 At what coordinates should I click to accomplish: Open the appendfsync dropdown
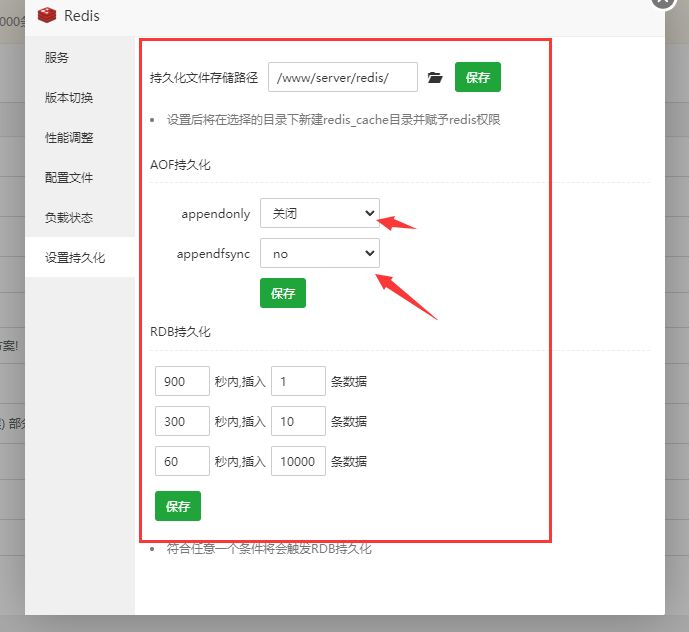coord(320,253)
